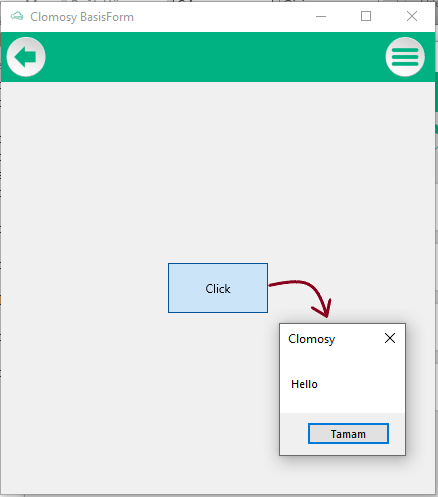438x497 pixels.
Task: Go back with the green arrow icon
Action: [x=26, y=57]
